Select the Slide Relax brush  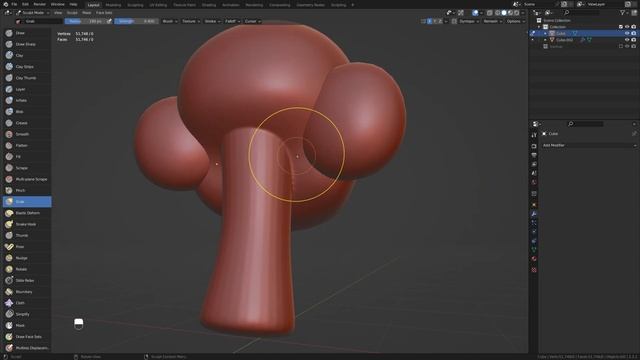pyautogui.click(x=27, y=280)
